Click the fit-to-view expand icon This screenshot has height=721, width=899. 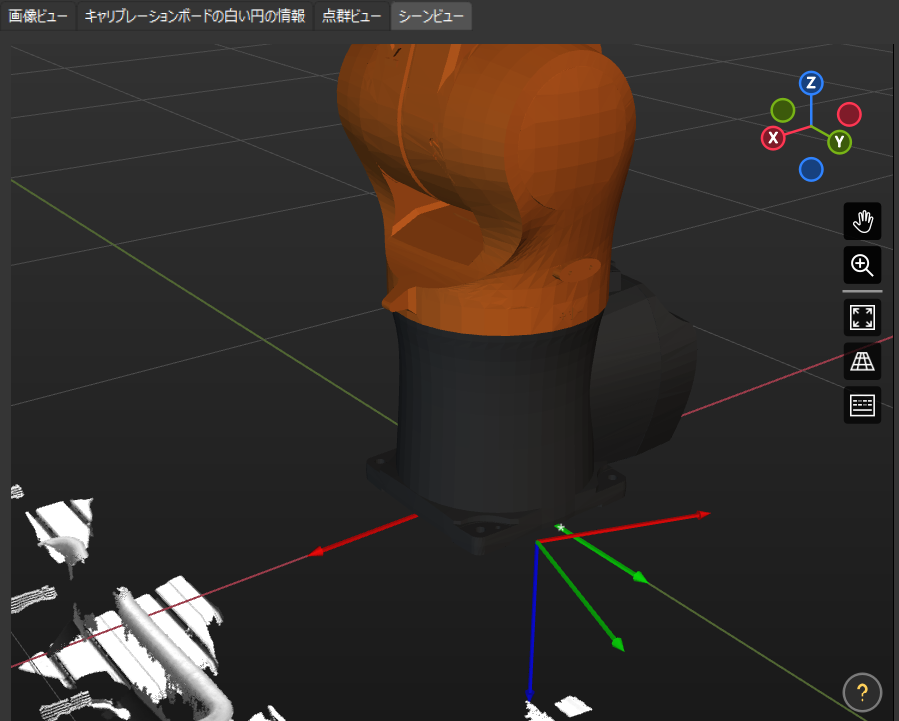862,318
